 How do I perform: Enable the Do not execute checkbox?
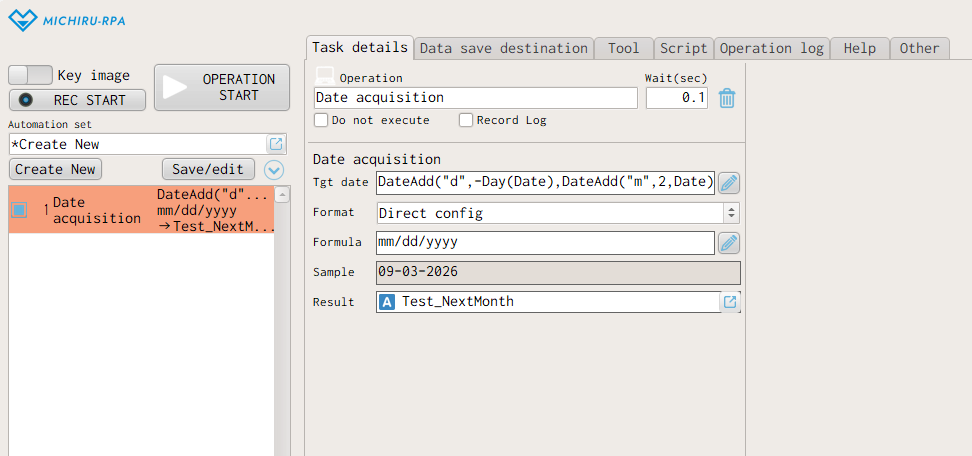pos(320,120)
